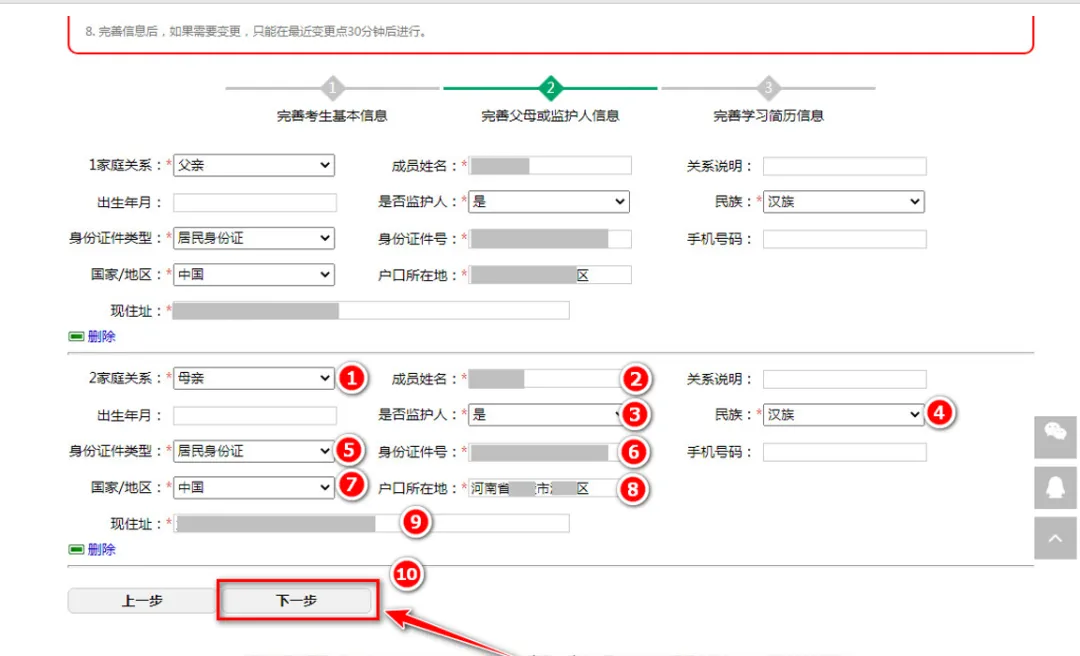Click the first member's 出生年月 input field

coord(254,202)
